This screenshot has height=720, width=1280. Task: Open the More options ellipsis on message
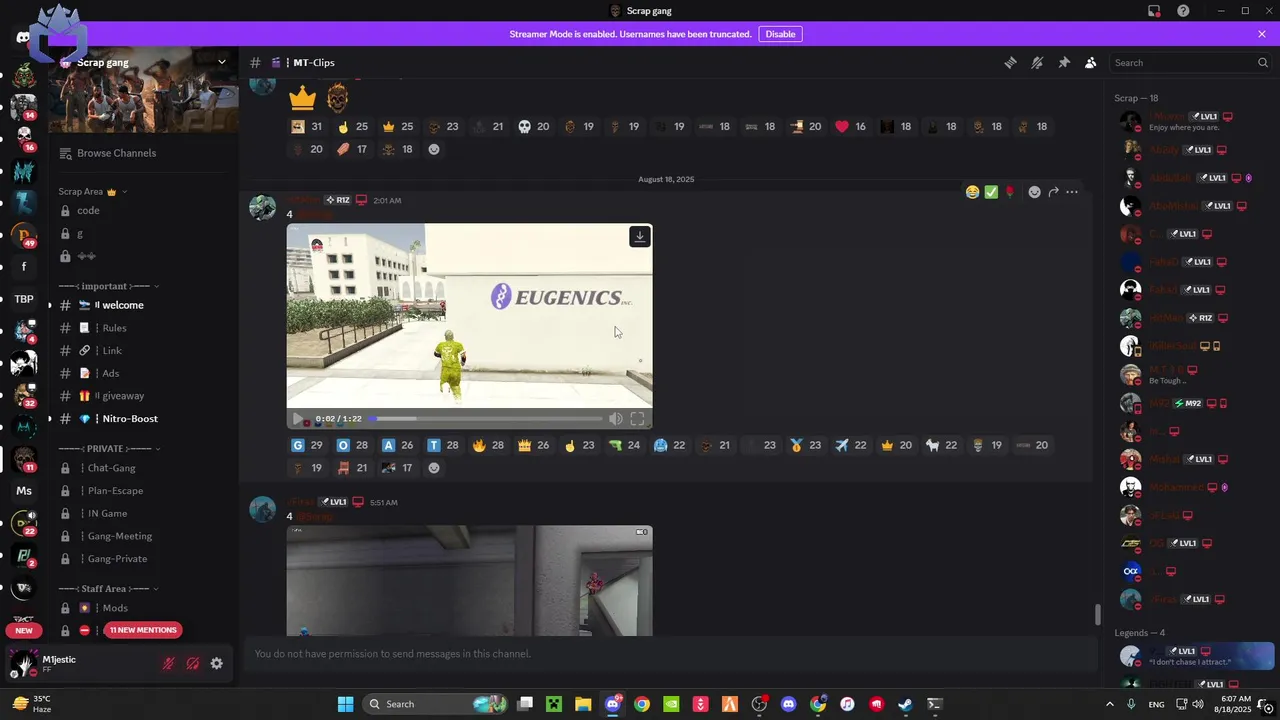[x=1072, y=192]
